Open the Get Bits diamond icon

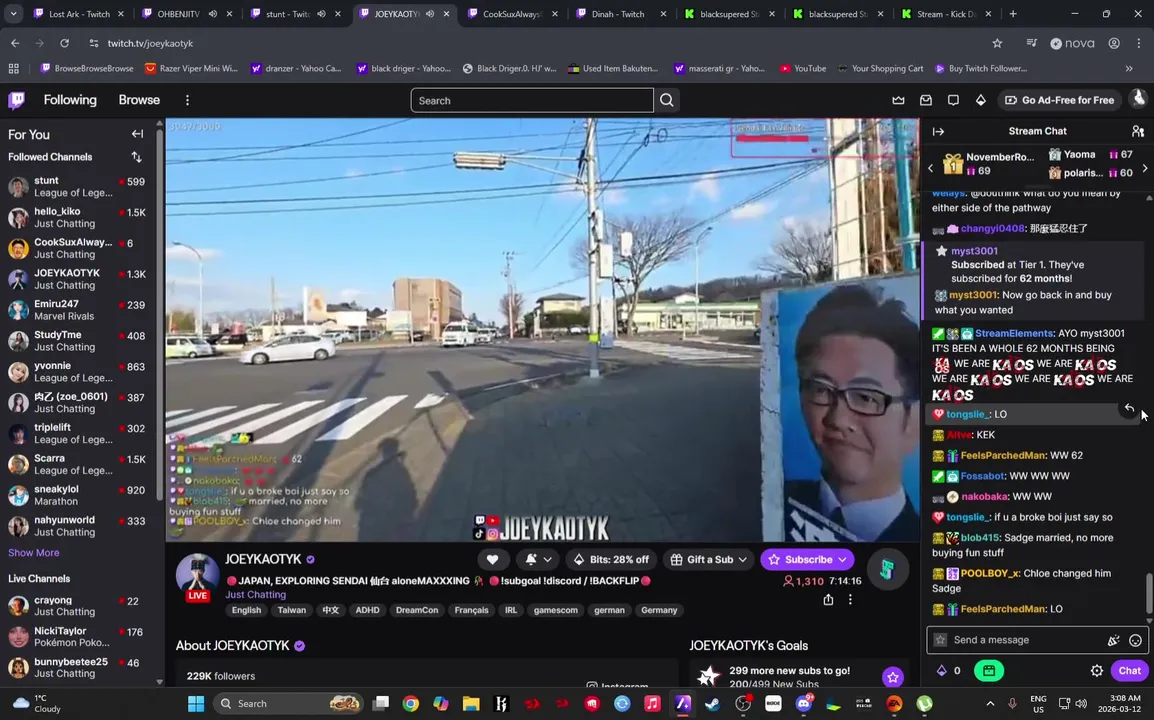(980, 100)
